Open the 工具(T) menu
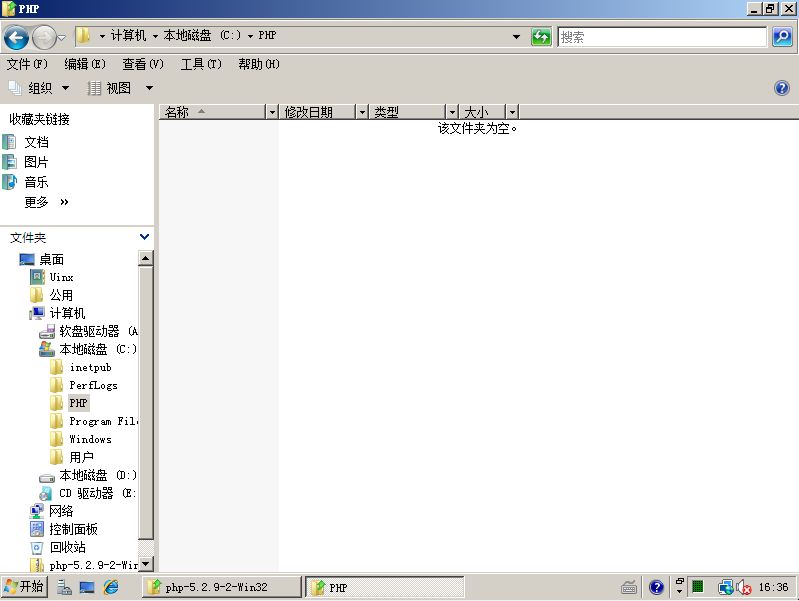799x601 pixels. click(201, 64)
